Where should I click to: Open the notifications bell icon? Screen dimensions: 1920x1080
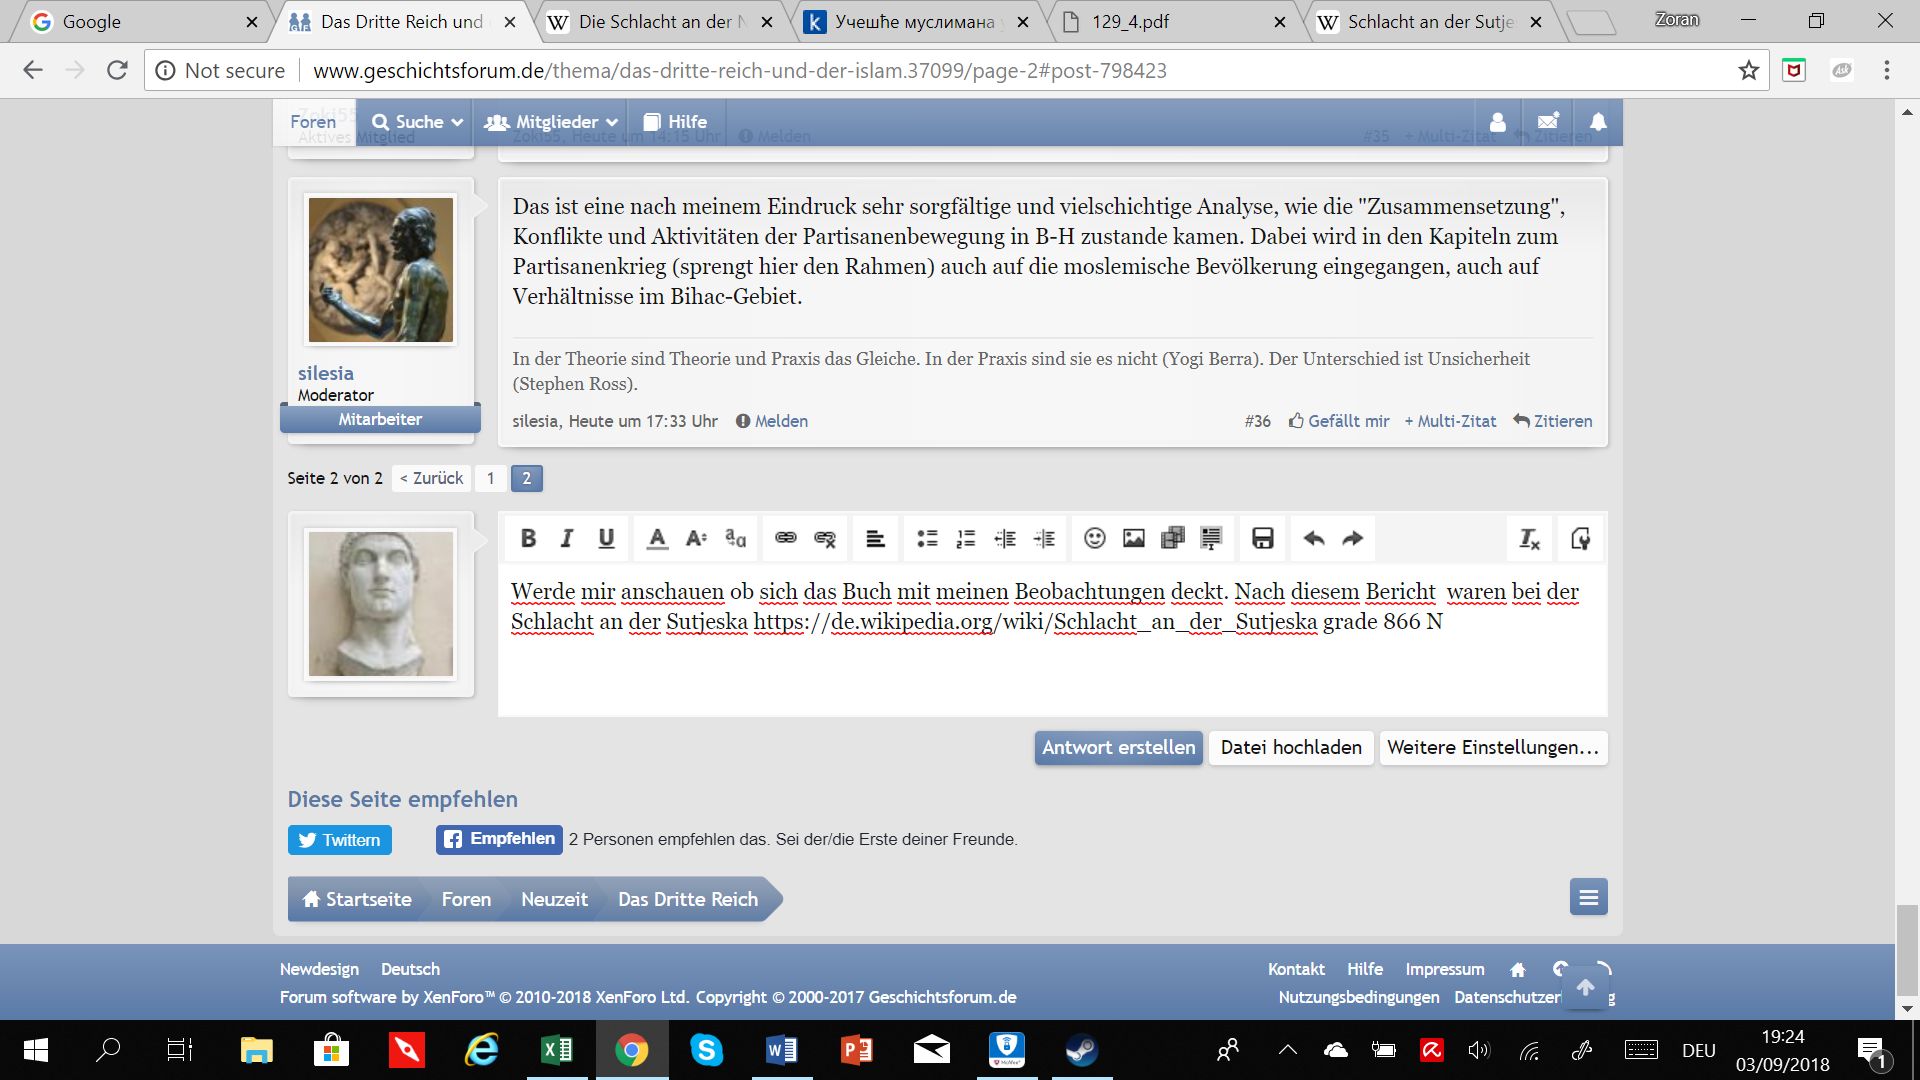[x=1598, y=122]
